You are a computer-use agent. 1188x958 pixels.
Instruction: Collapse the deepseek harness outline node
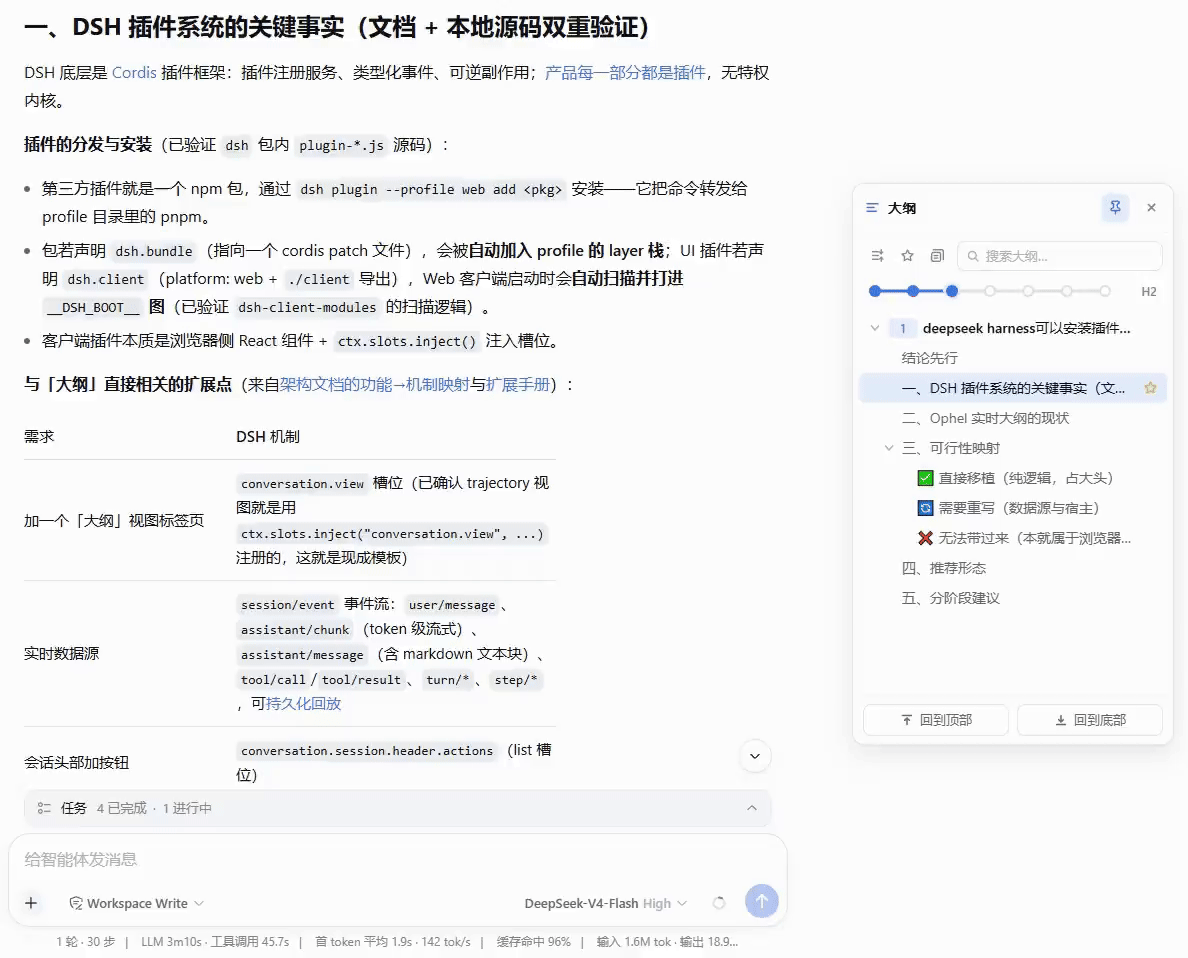click(874, 328)
